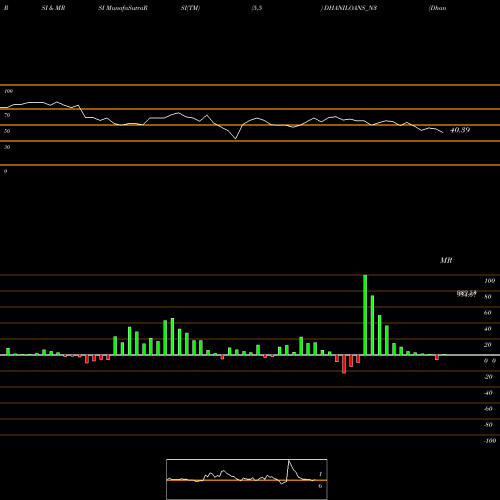This screenshot has width=500, height=500.
Task: Click the '(Dhan' text at the header's right end
Action: tap(438, 8)
